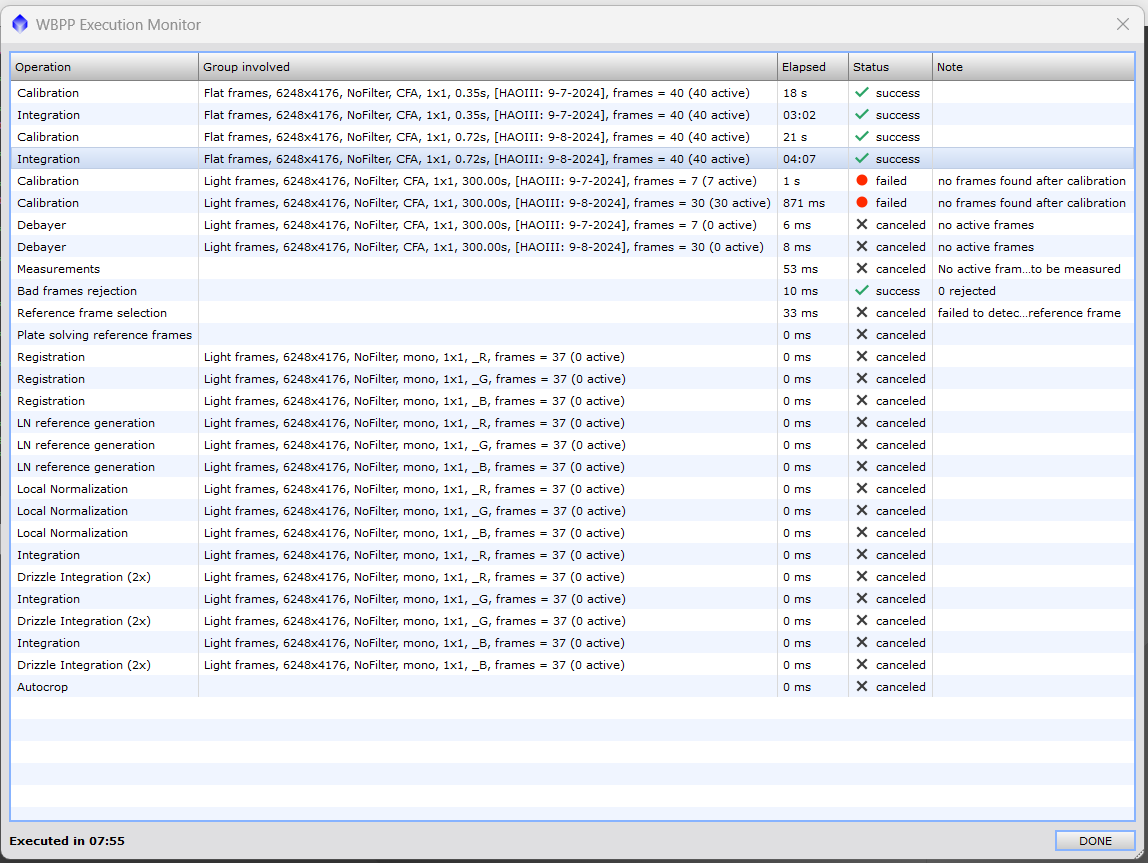
Task: Select the Plate solving reference frames row
Action: click(573, 335)
